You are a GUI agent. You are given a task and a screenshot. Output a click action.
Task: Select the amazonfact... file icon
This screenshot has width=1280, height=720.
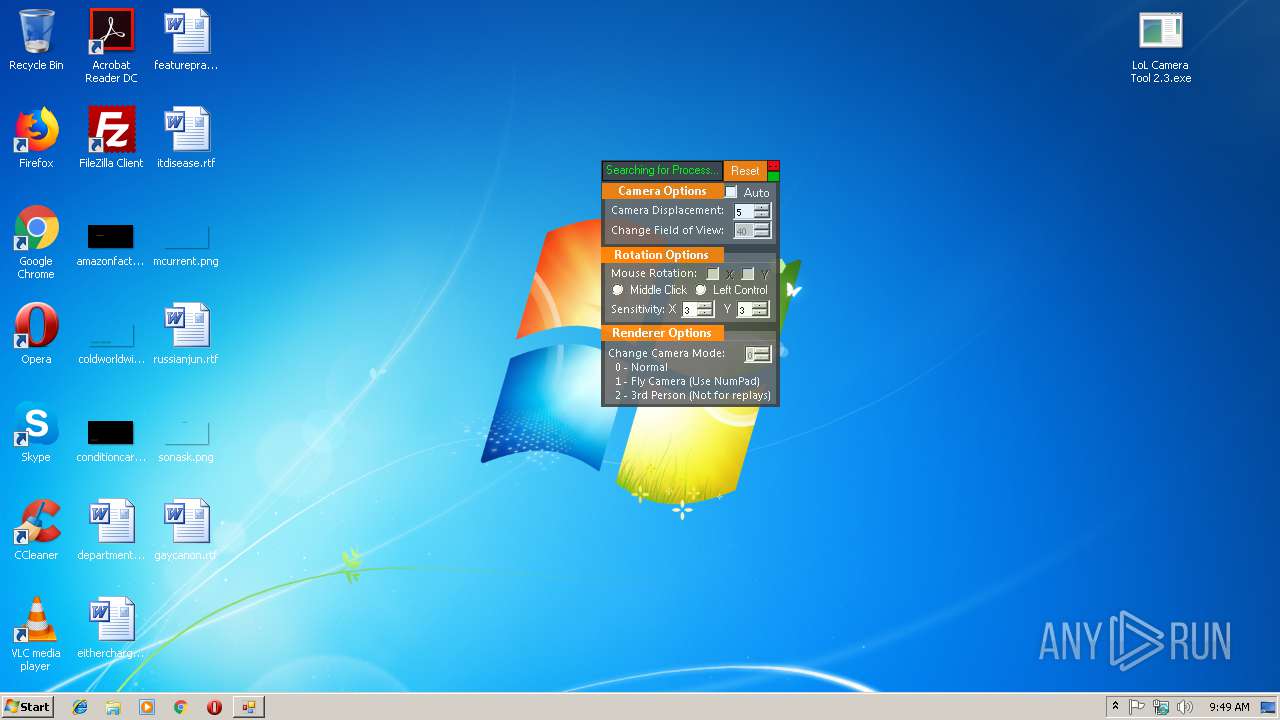coord(111,244)
